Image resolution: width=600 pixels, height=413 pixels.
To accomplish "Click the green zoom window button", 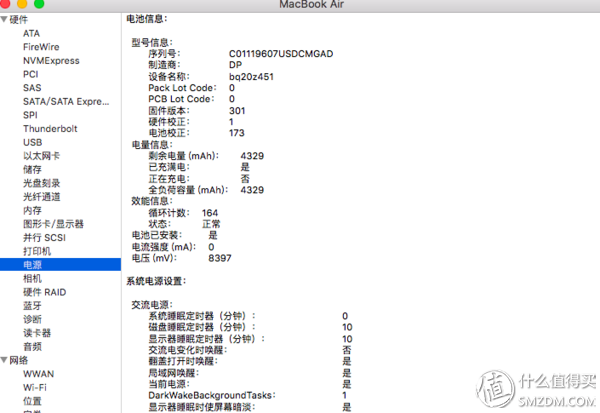I will click(39, 3).
